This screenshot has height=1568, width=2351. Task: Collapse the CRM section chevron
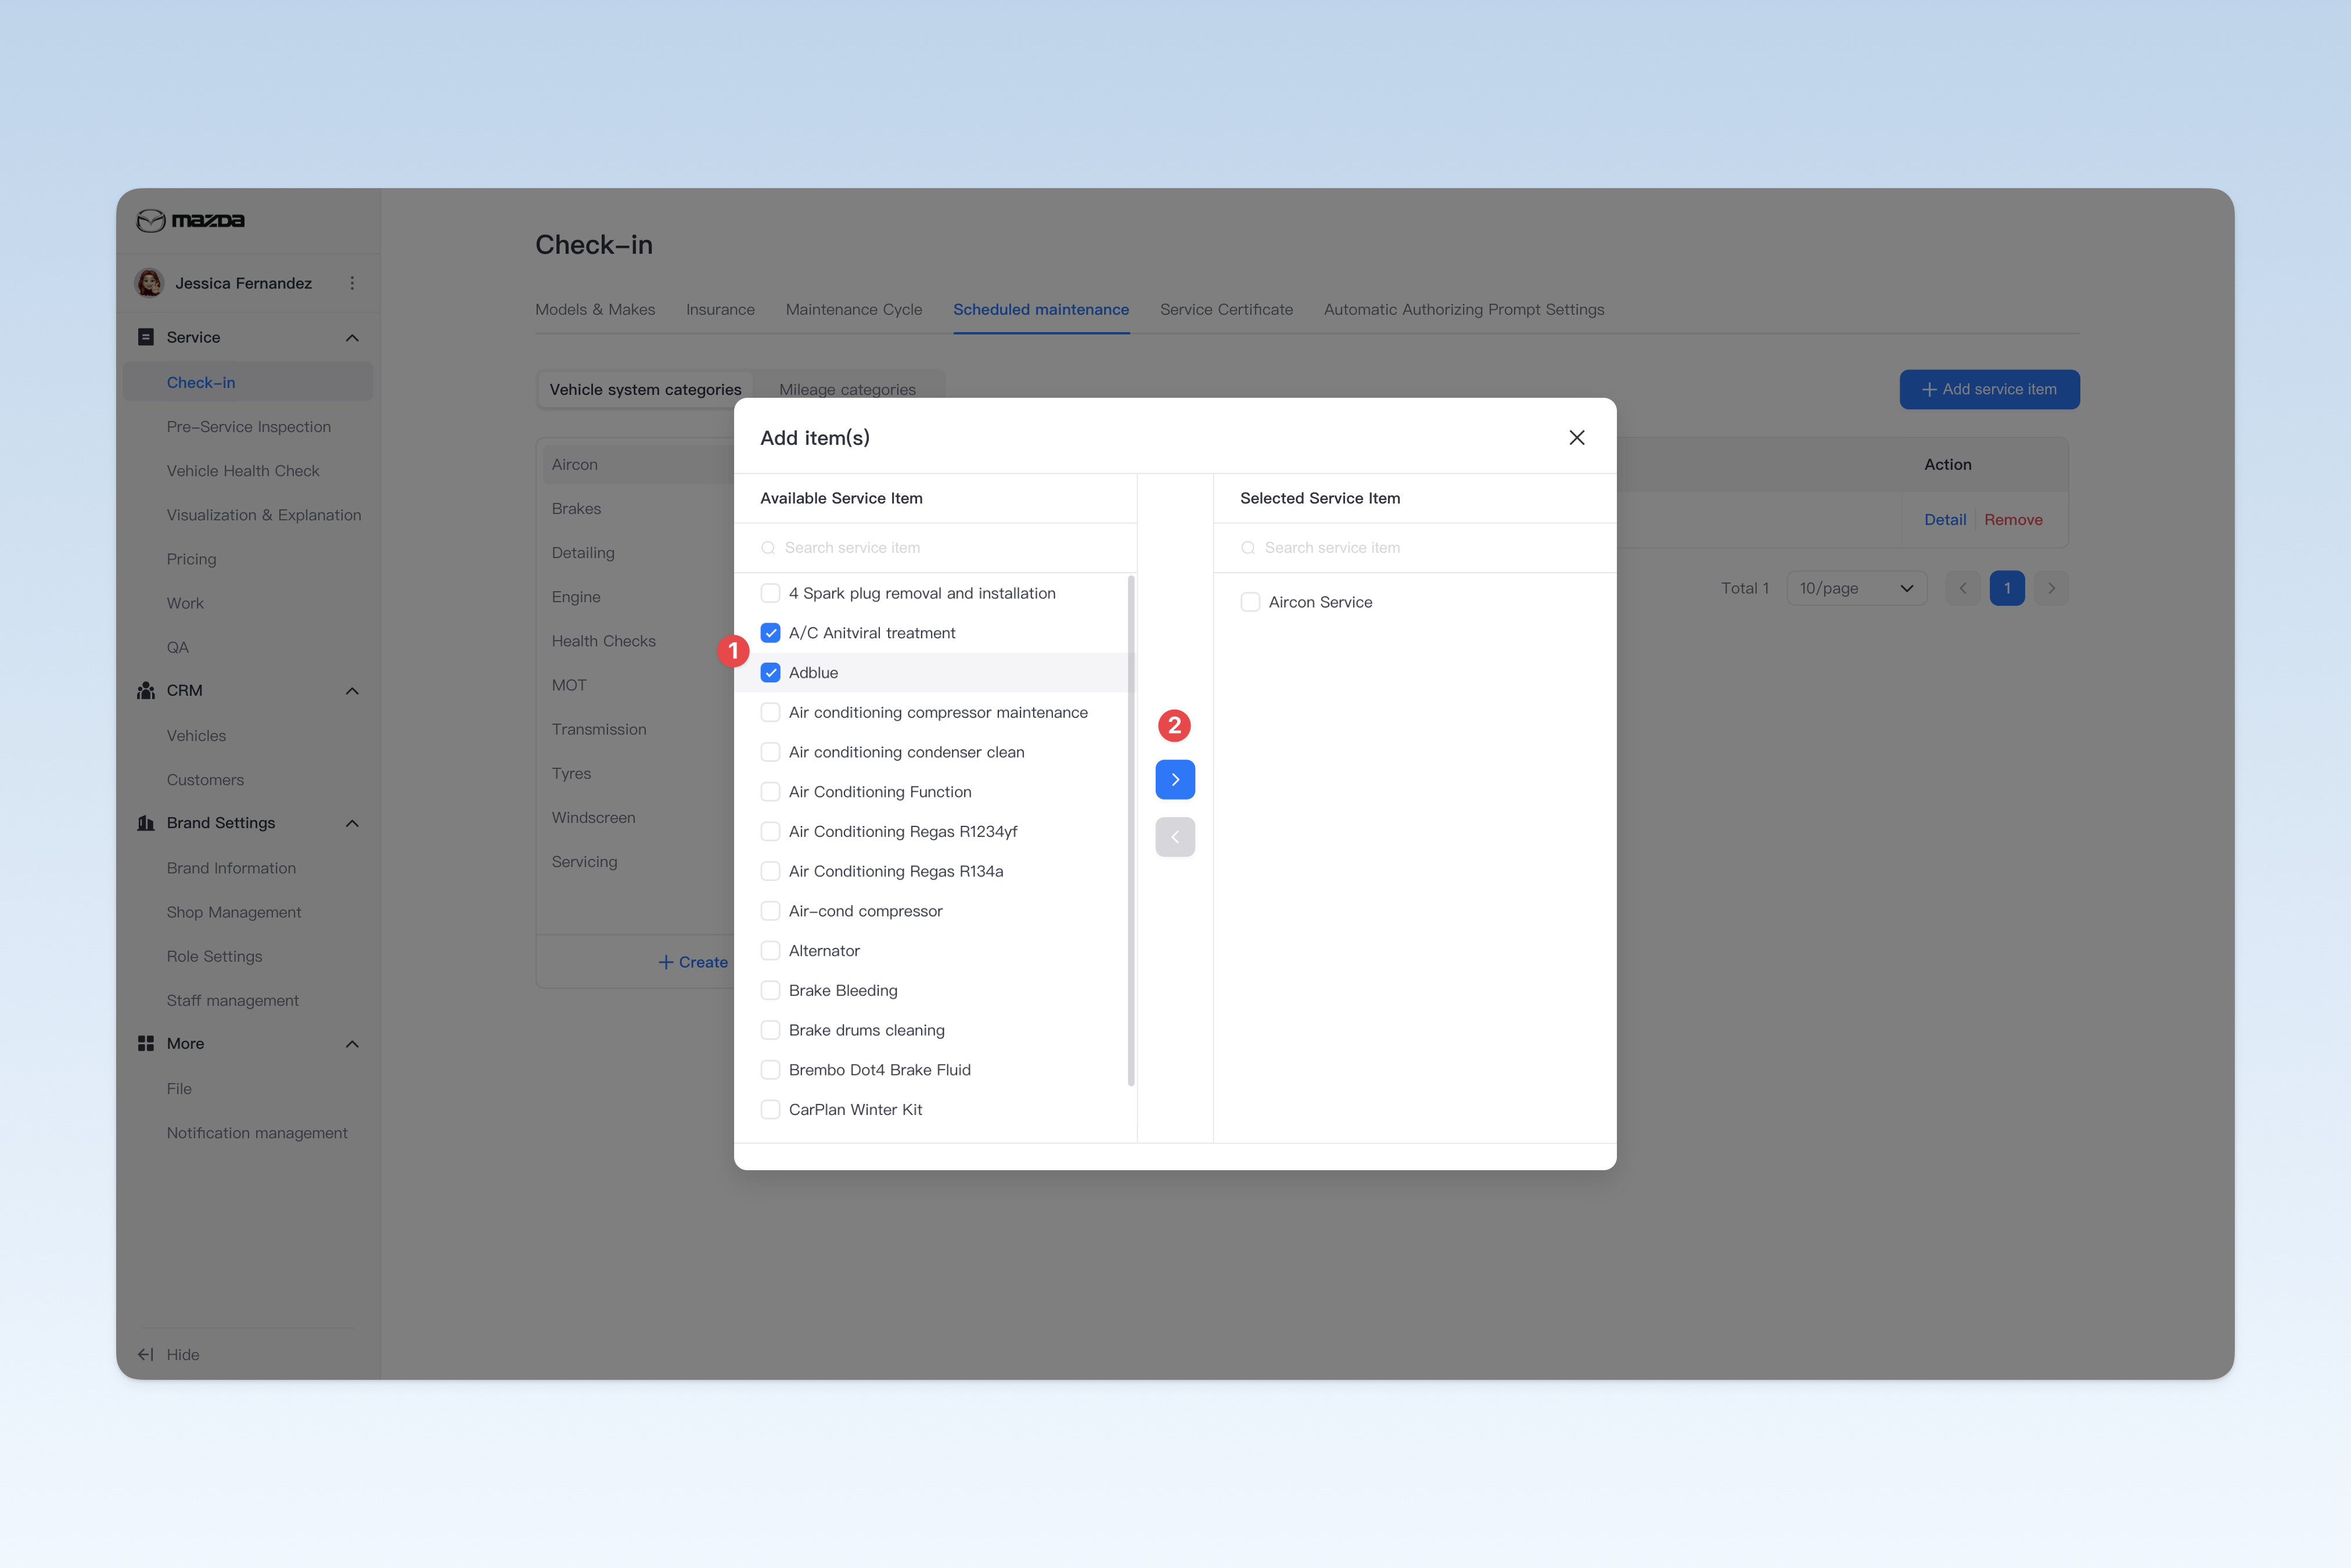(352, 691)
